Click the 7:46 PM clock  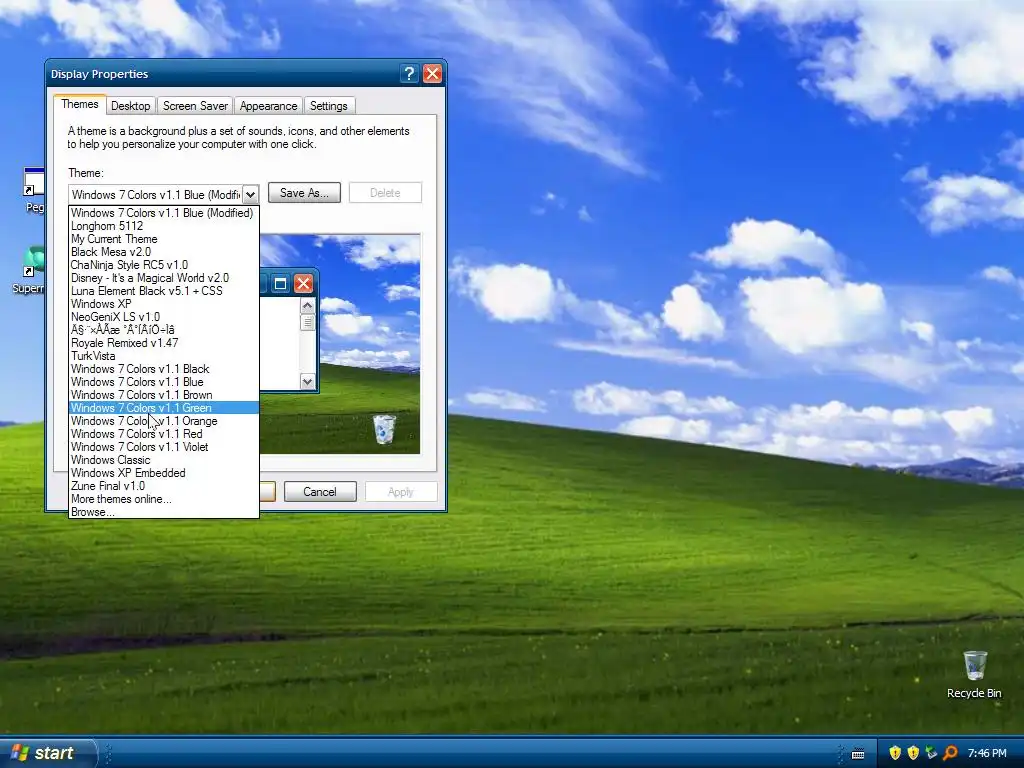coord(987,753)
